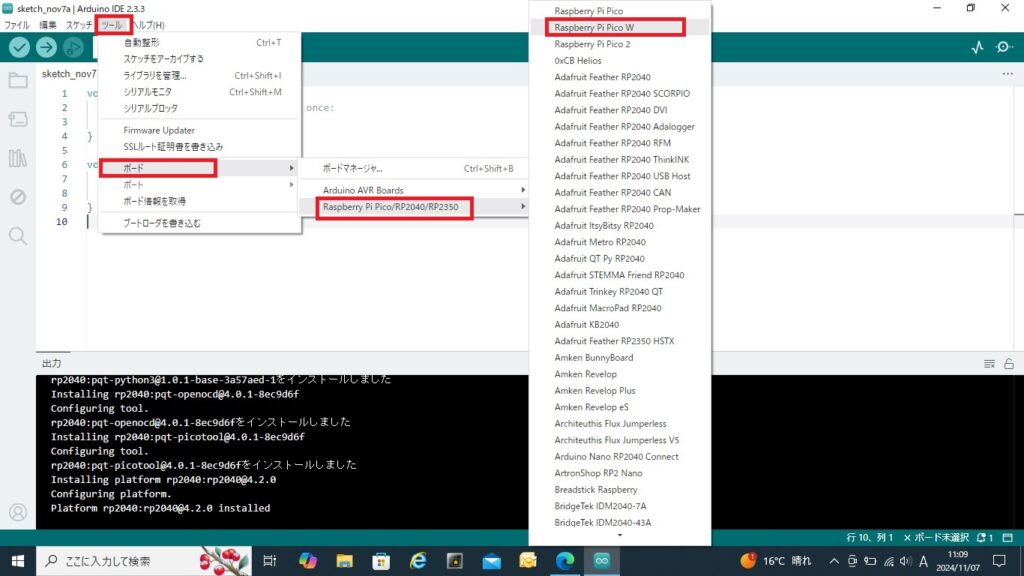Click the Windows search box on taskbar
This screenshot has height=576, width=1024.
[x=144, y=561]
